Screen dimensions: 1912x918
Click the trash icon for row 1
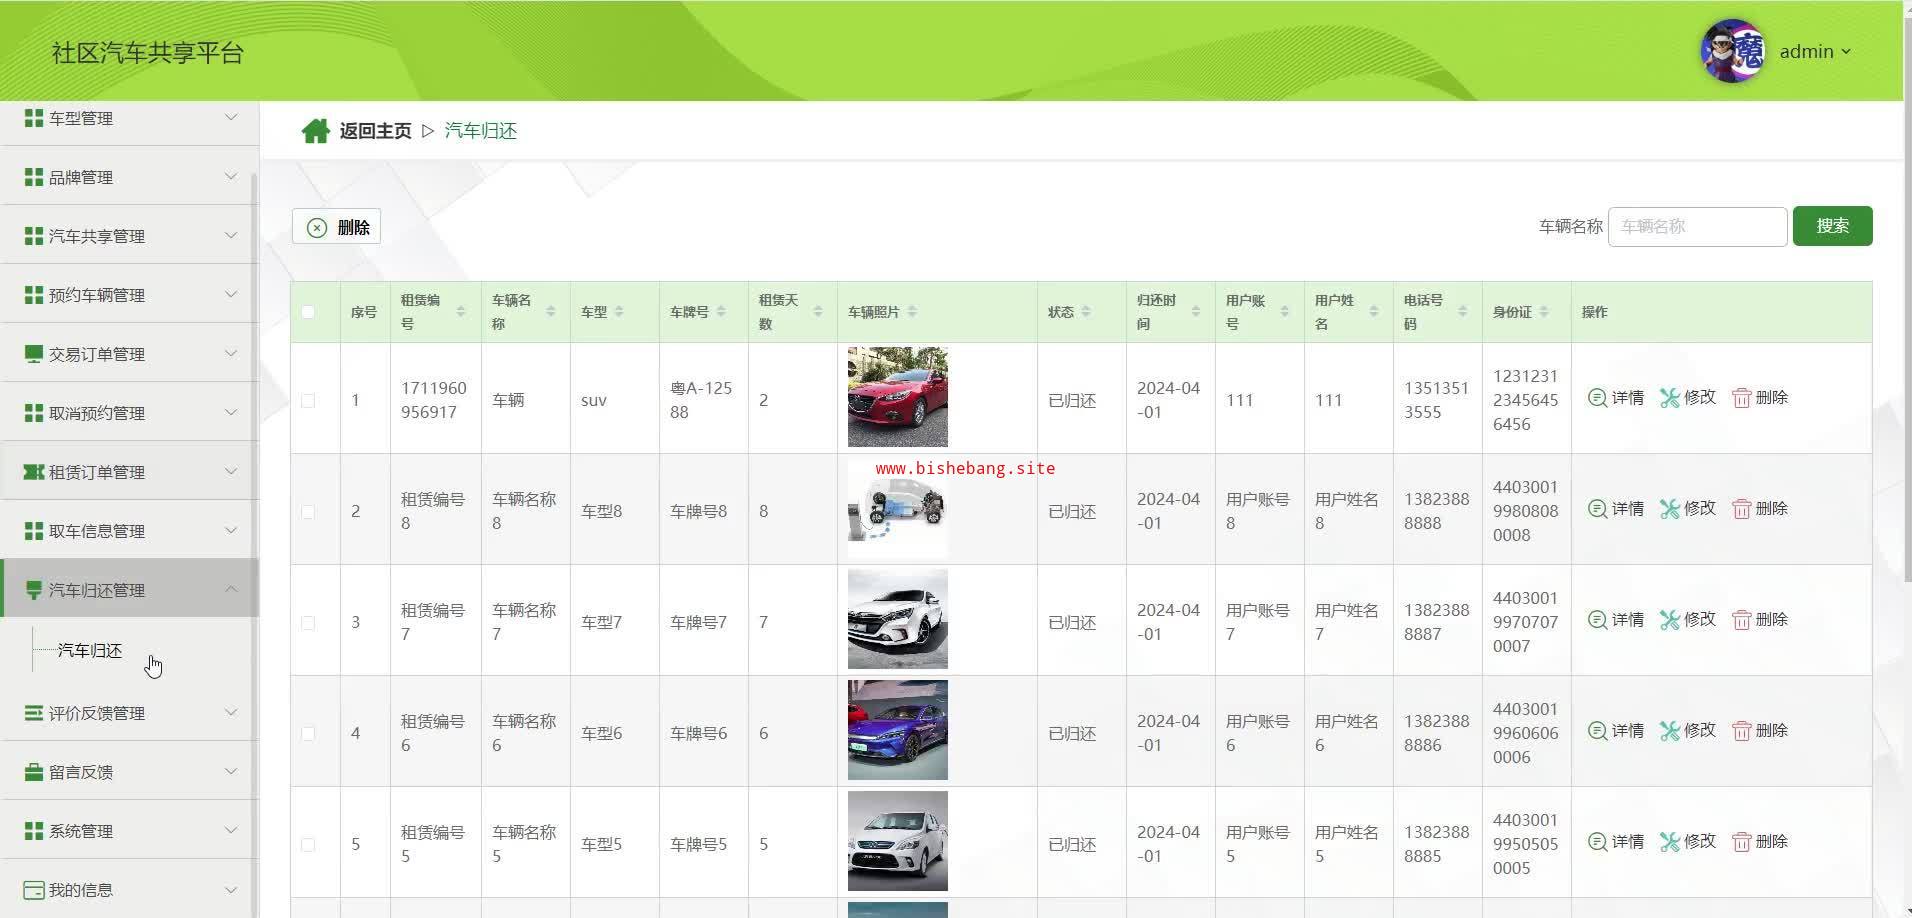pyautogui.click(x=1741, y=398)
